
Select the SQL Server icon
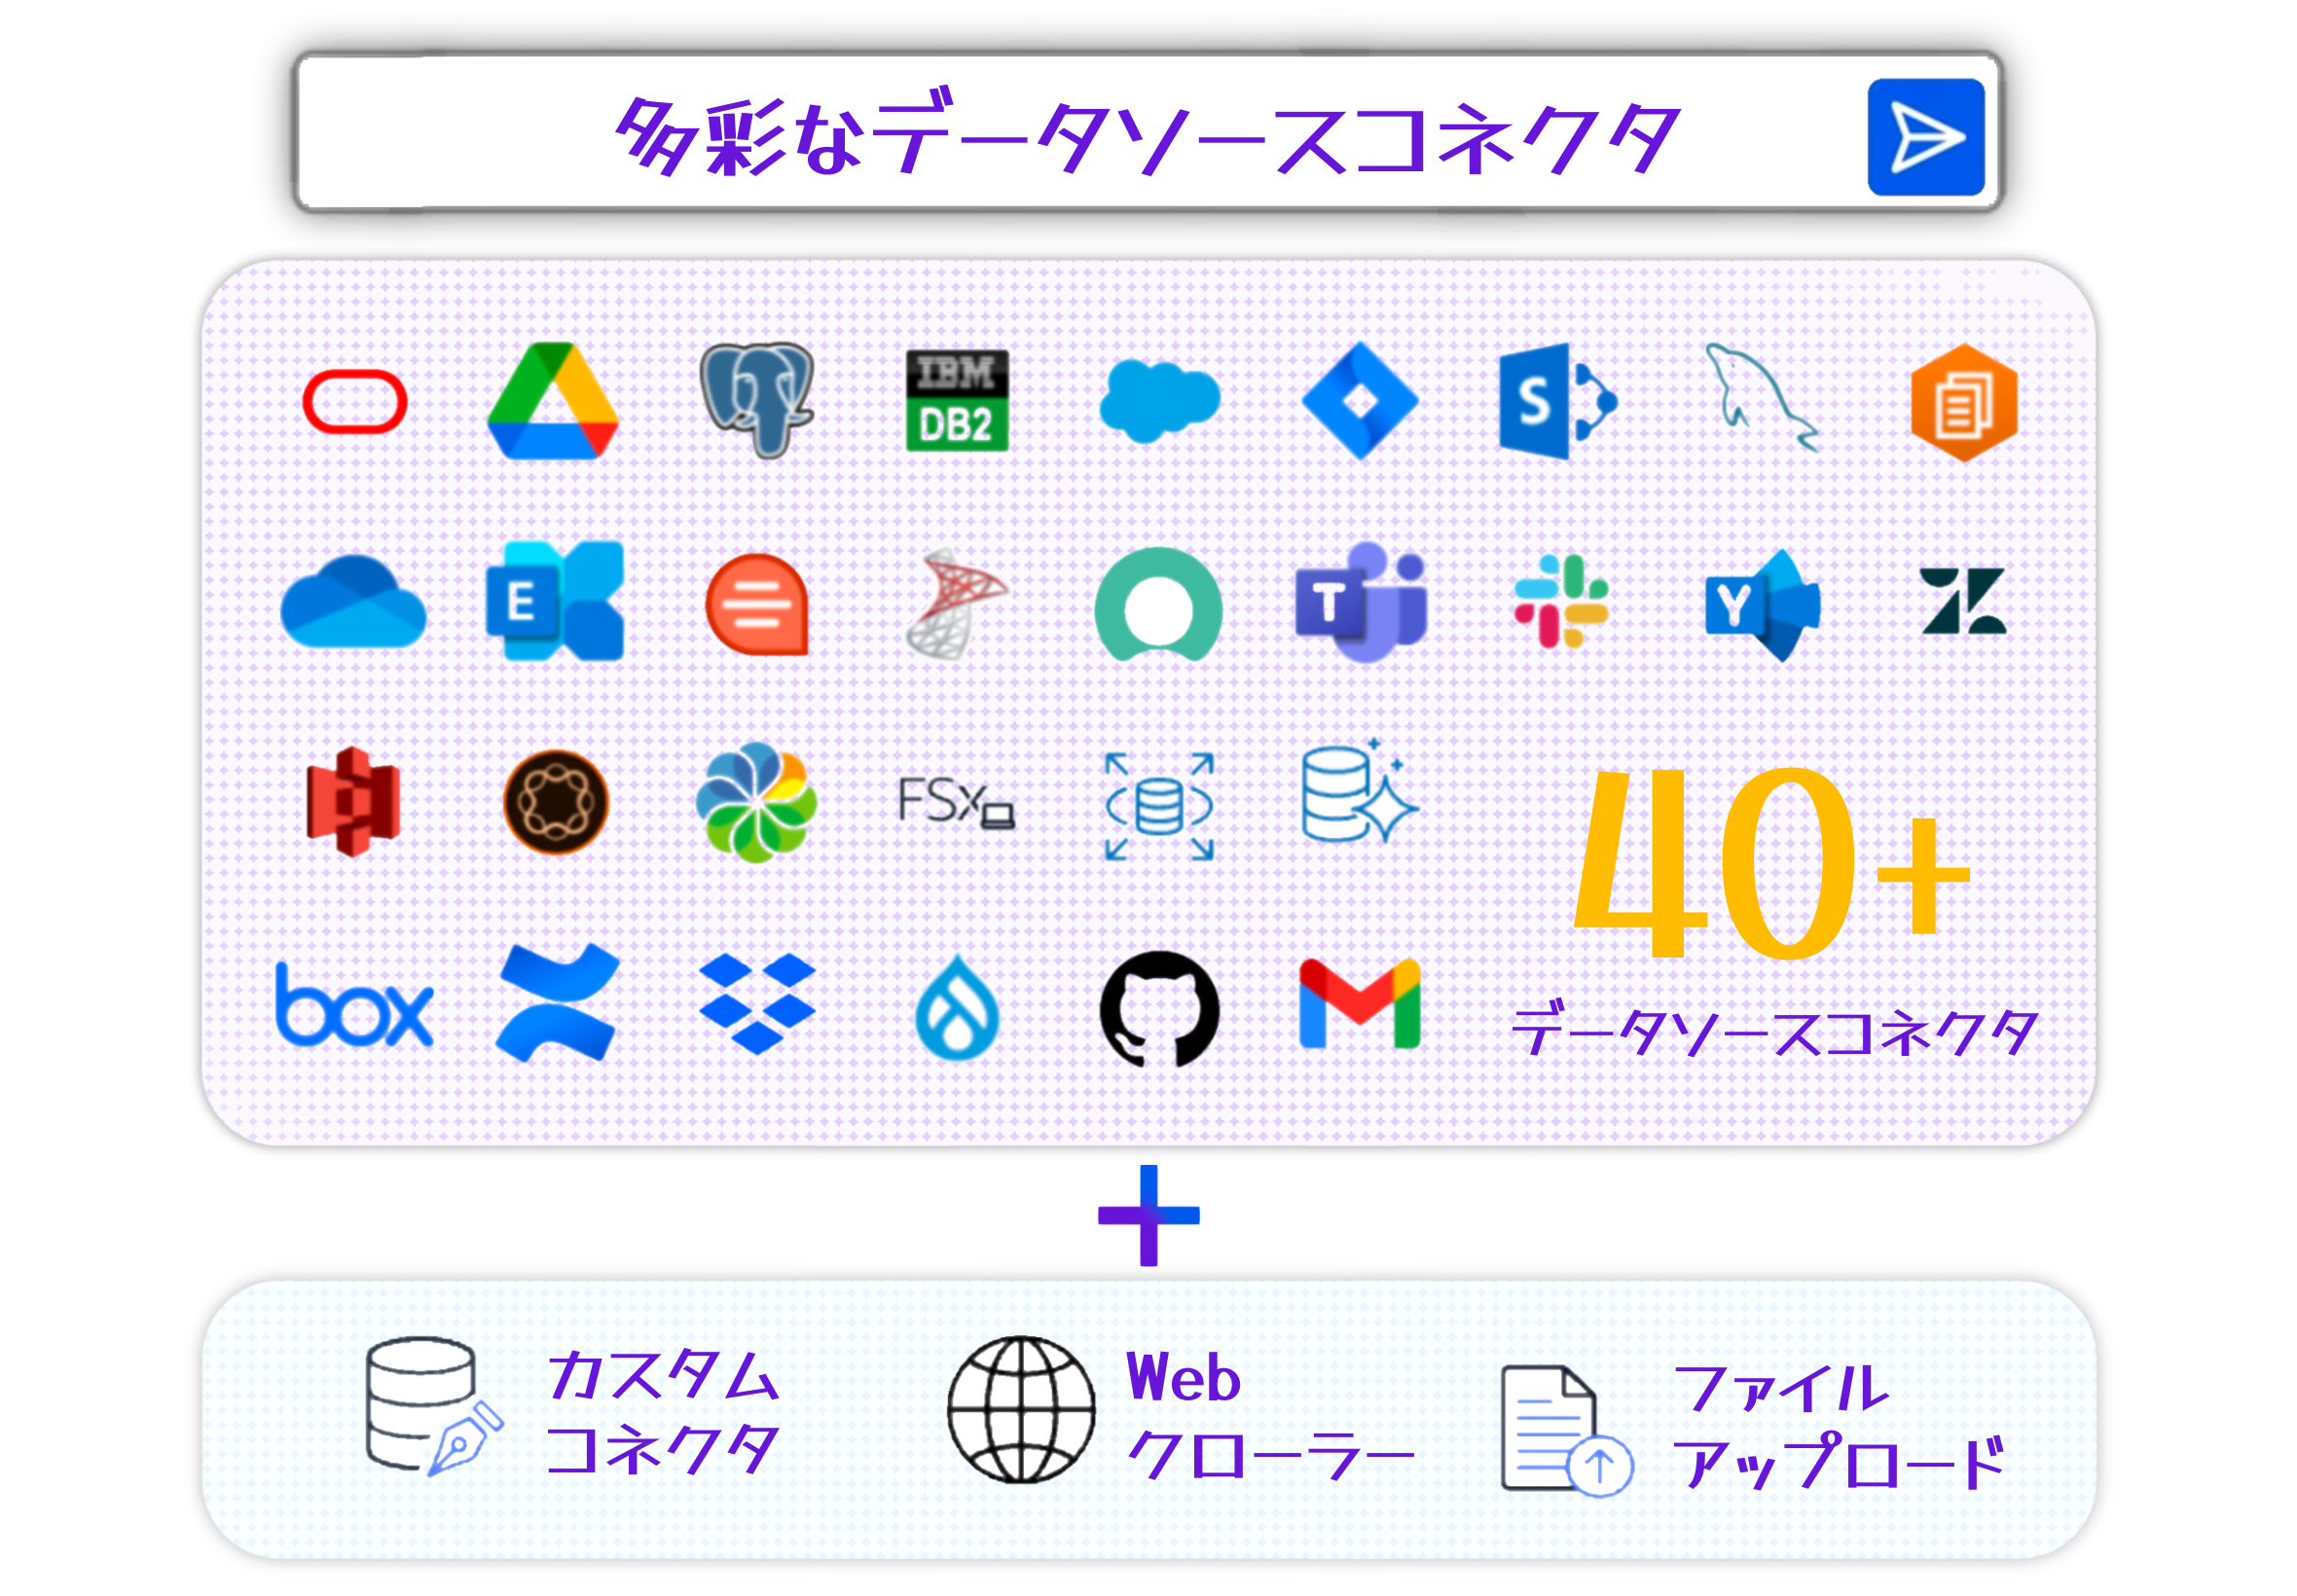[957, 603]
